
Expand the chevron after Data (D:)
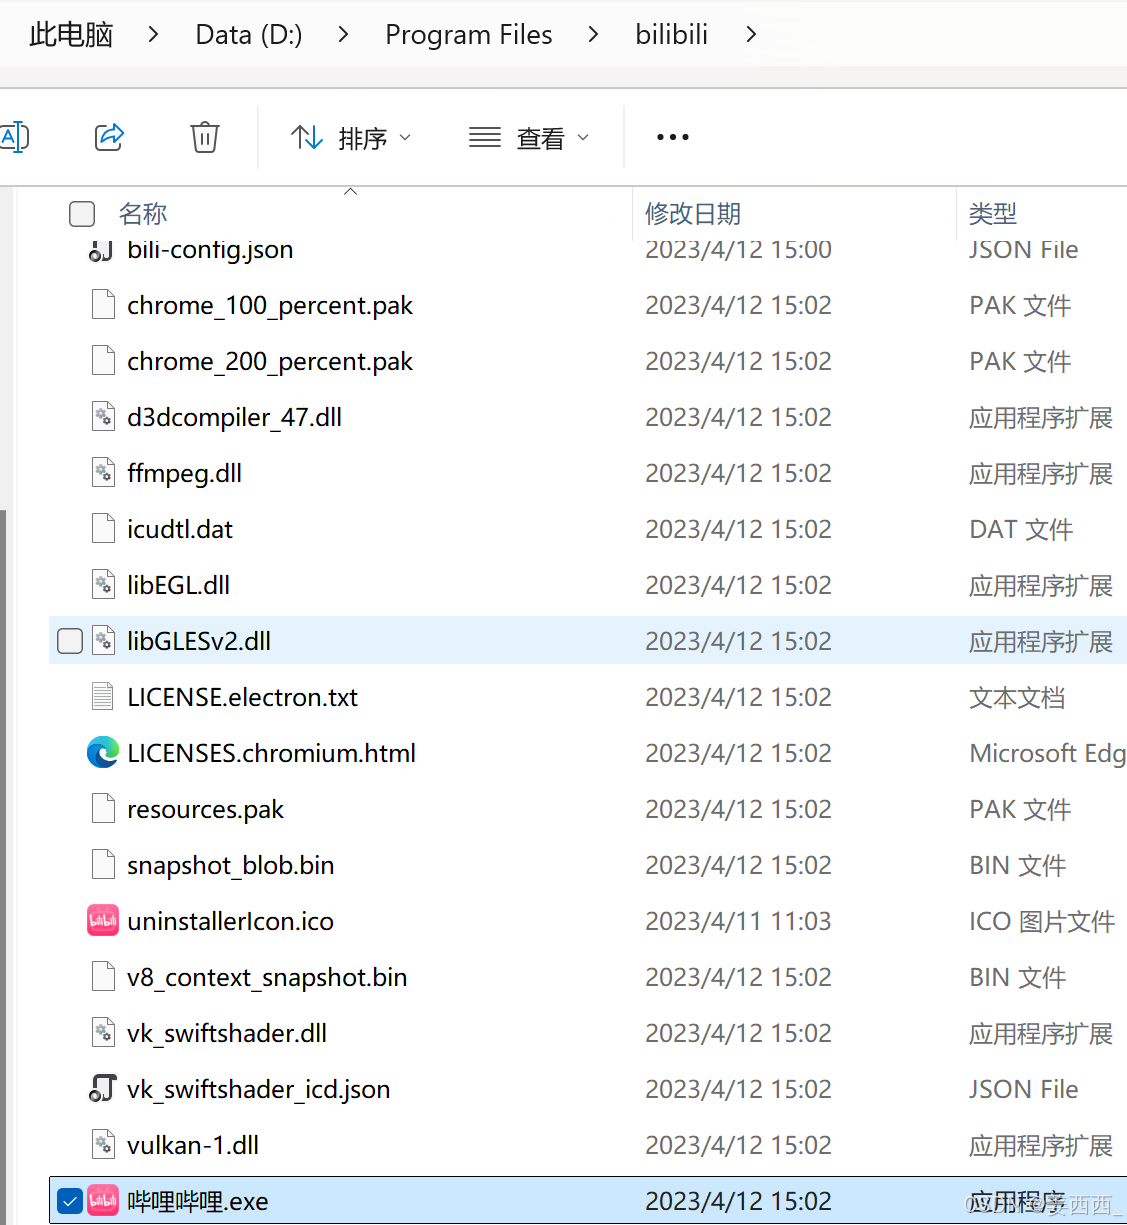[x=343, y=35]
